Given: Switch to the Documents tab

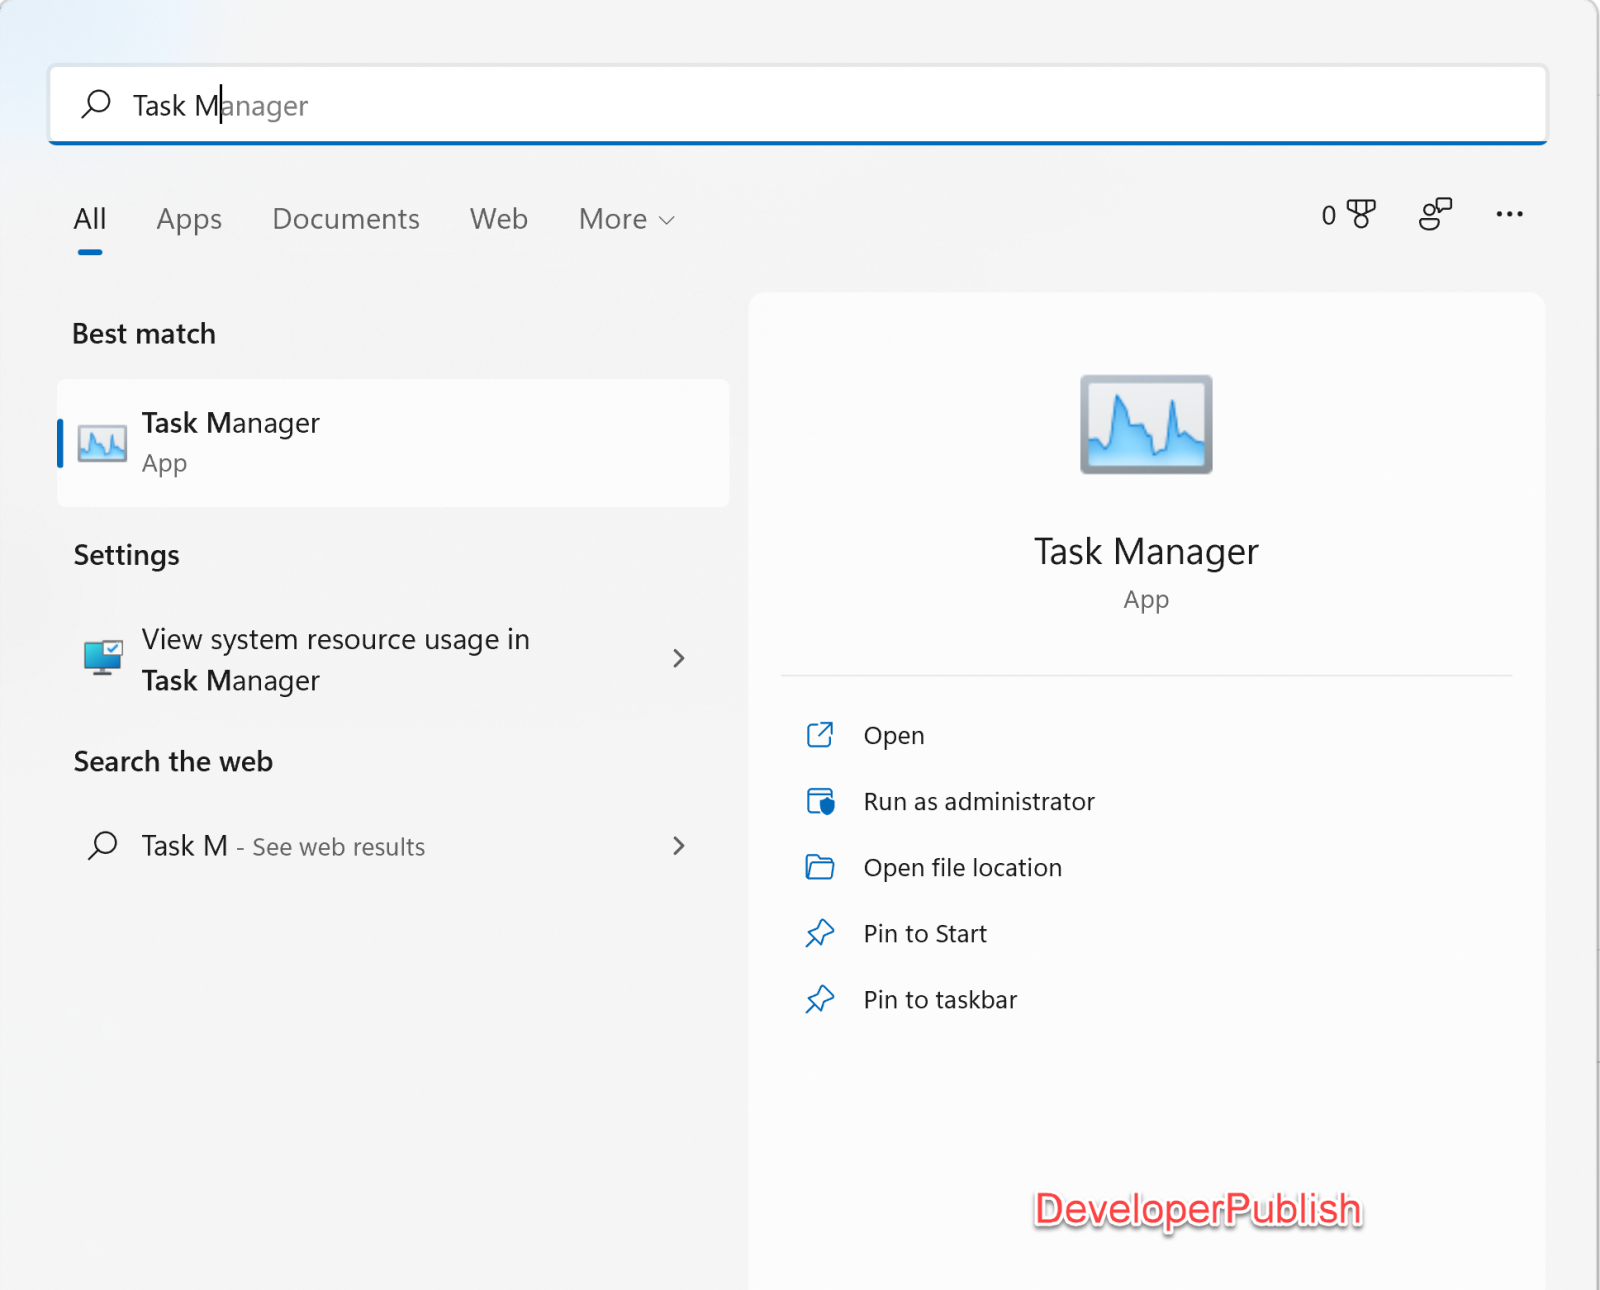Looking at the screenshot, I should [345, 219].
